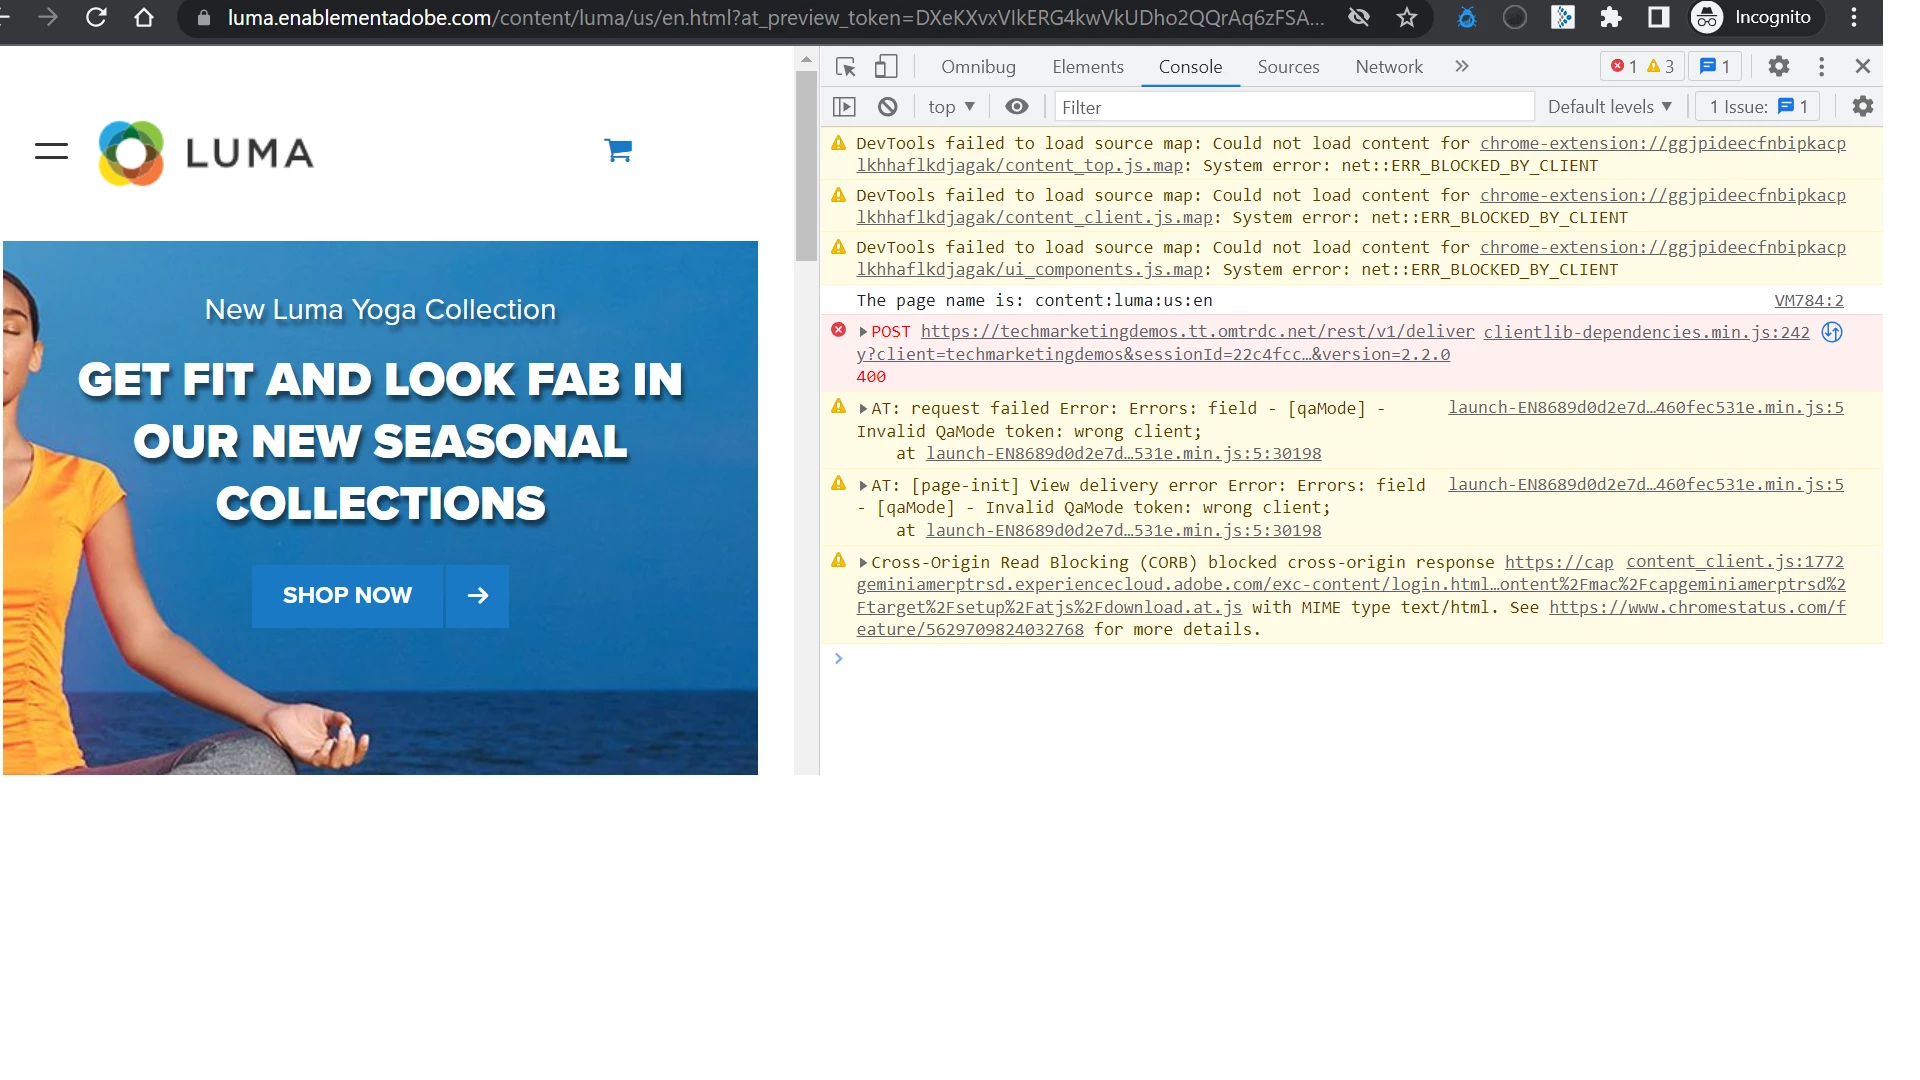Open the console settings gear icon
This screenshot has width=1920, height=1080.
click(1862, 107)
